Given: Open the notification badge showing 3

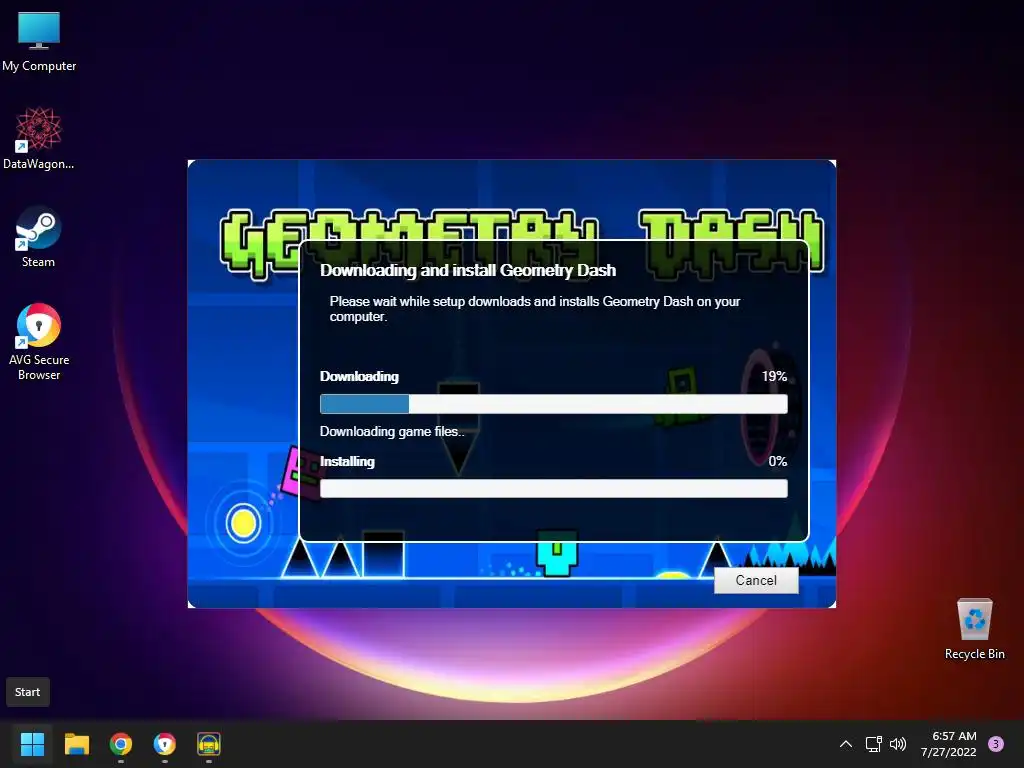Looking at the screenshot, I should pos(996,744).
